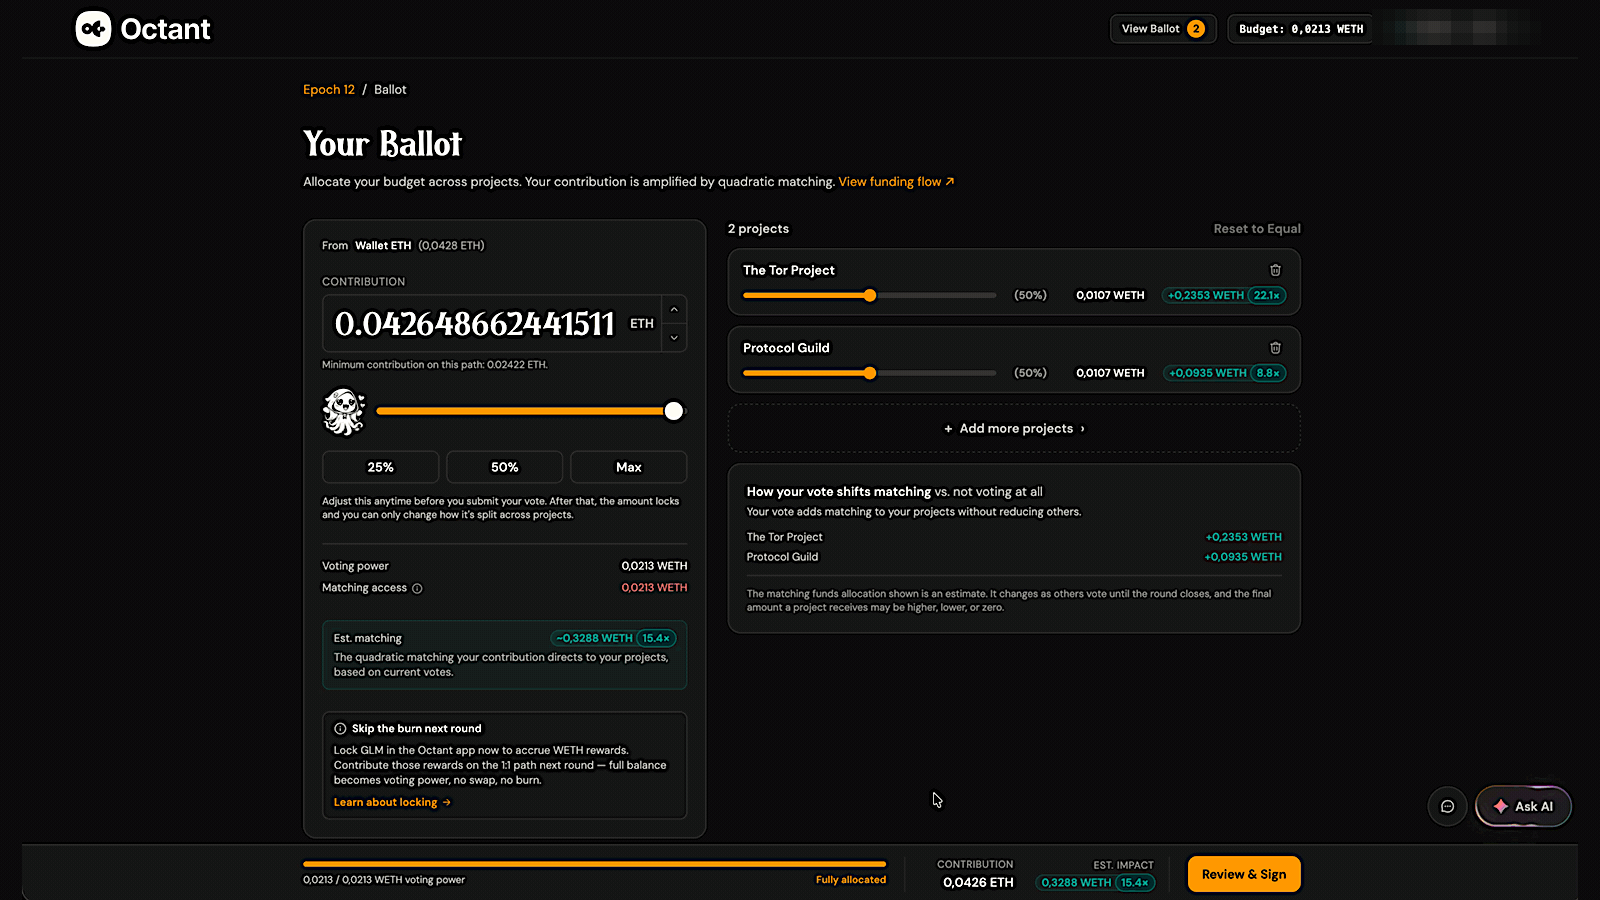This screenshot has width=1600, height=900.
Task: Click Ballot breadcrumb text
Action: tap(390, 90)
